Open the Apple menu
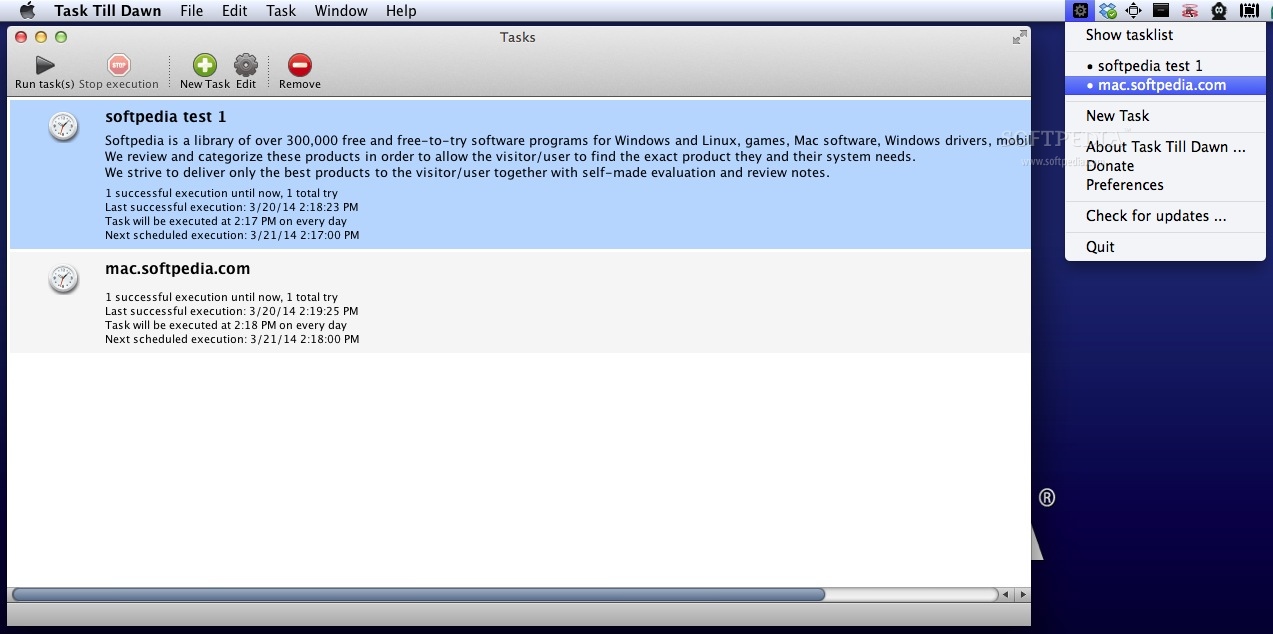This screenshot has width=1273, height=634. [x=27, y=11]
